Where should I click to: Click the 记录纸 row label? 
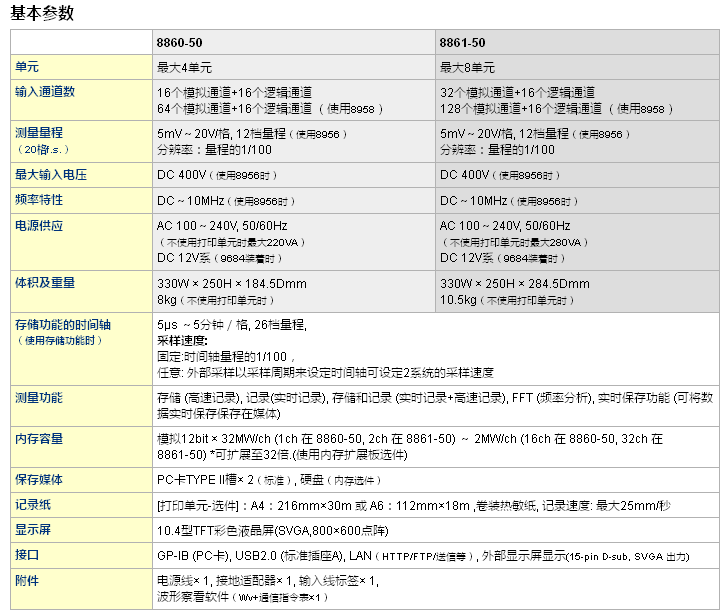coord(33,504)
